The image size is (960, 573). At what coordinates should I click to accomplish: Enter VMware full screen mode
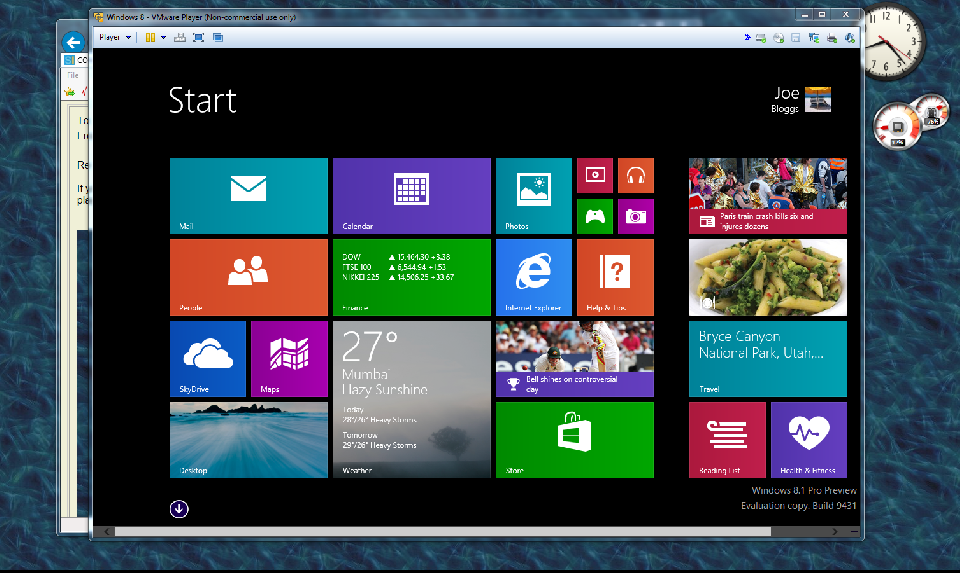pos(198,38)
